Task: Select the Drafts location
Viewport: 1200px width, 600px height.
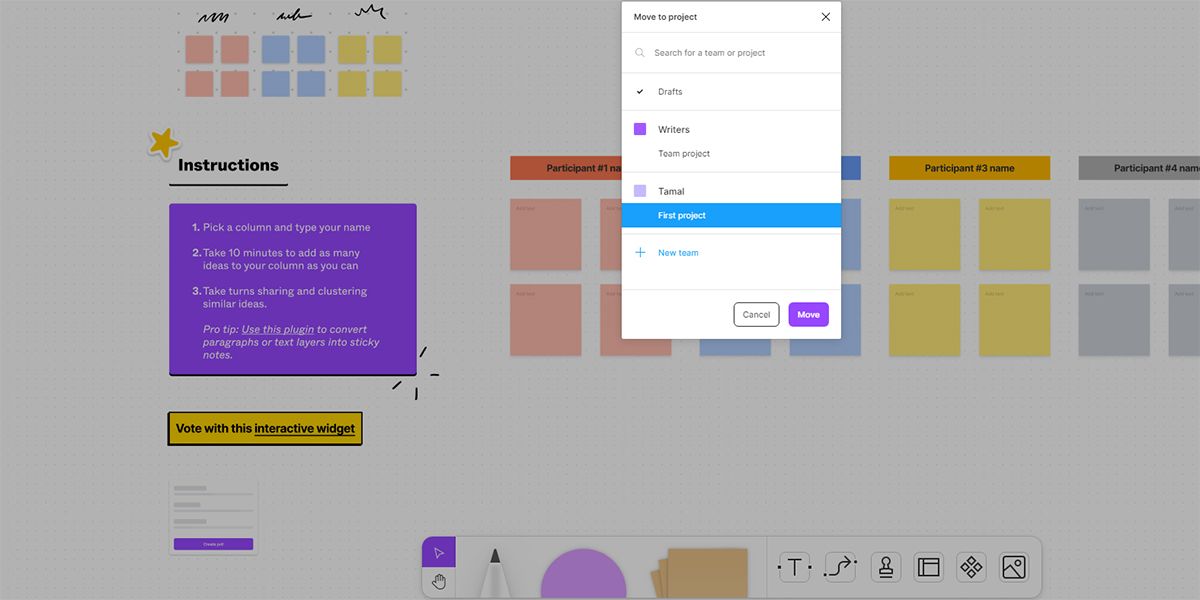Action: point(731,92)
